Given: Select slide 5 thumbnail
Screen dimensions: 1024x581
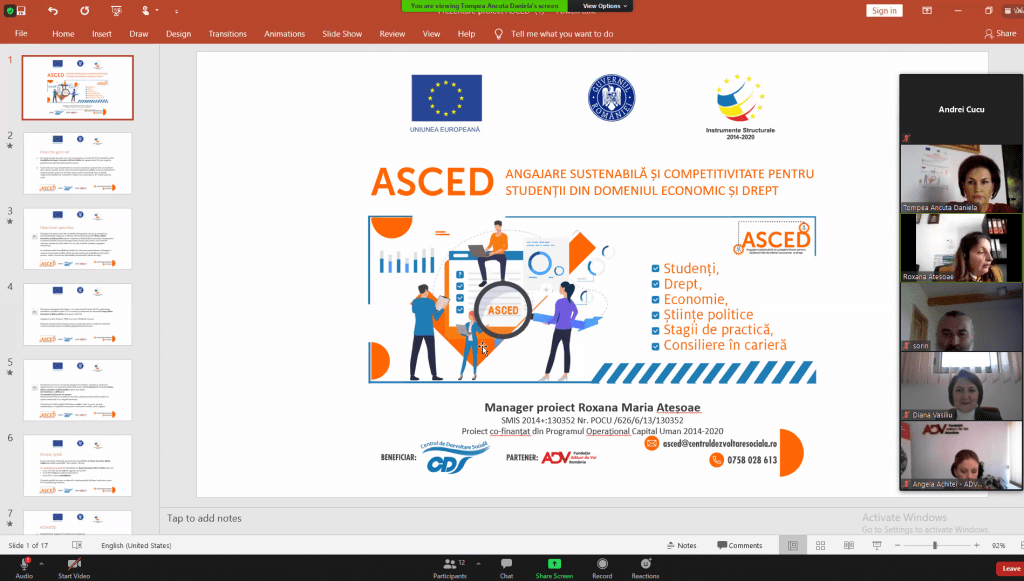Looking at the screenshot, I should click(x=78, y=390).
